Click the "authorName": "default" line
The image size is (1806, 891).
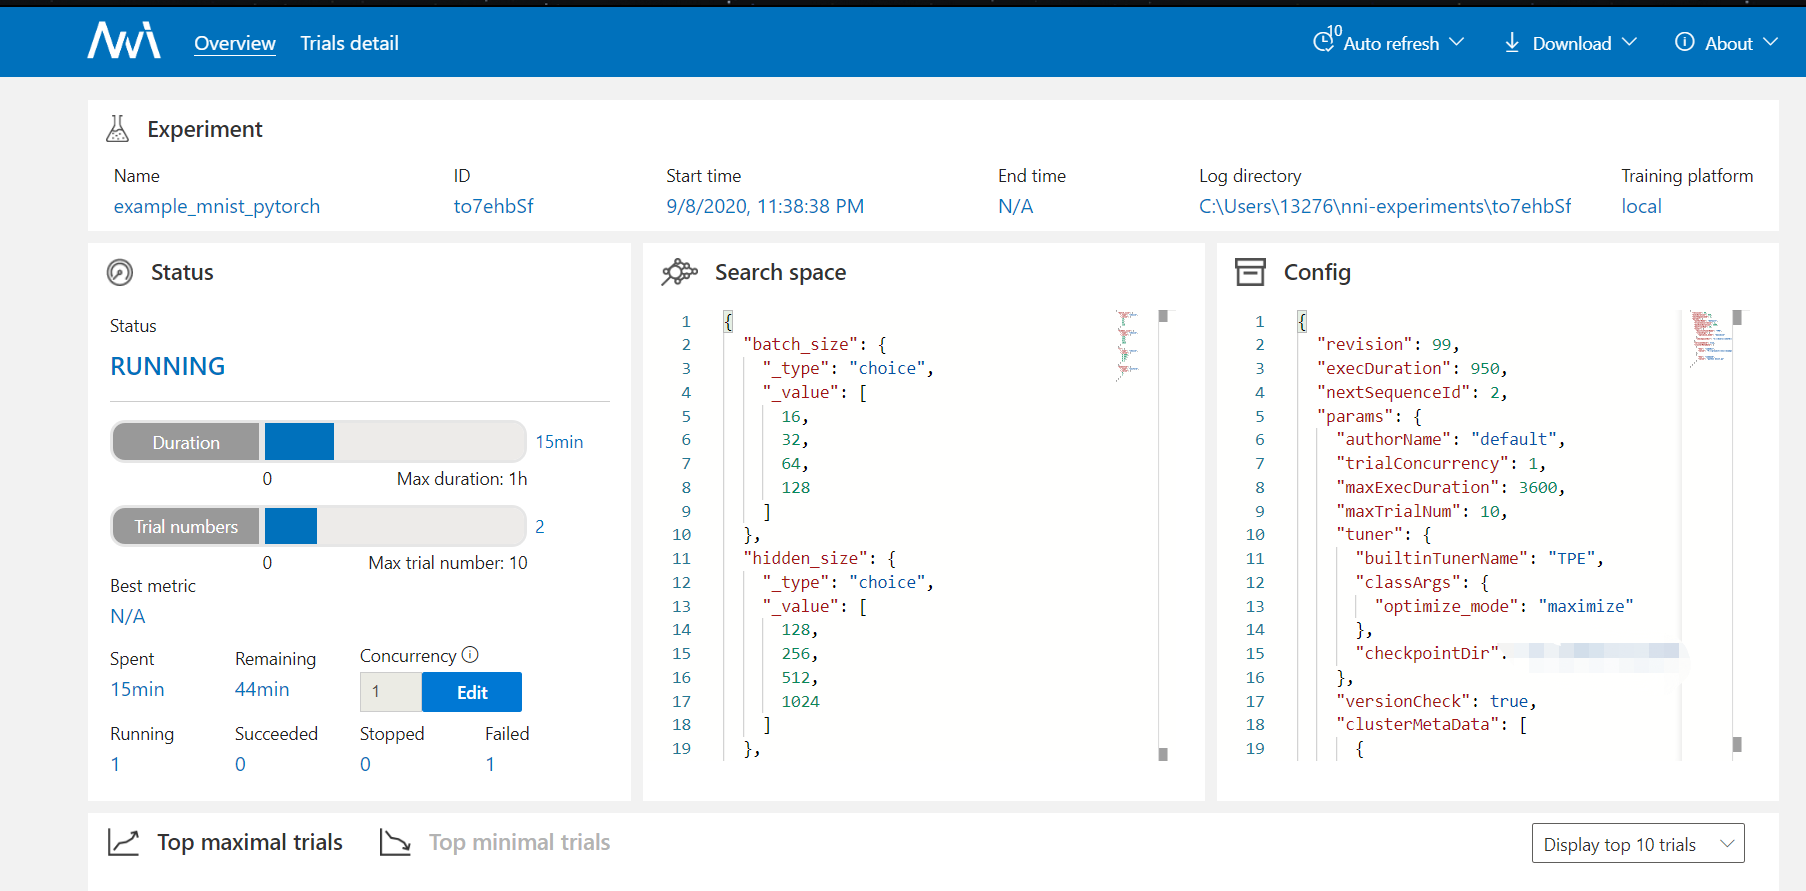tap(1450, 439)
